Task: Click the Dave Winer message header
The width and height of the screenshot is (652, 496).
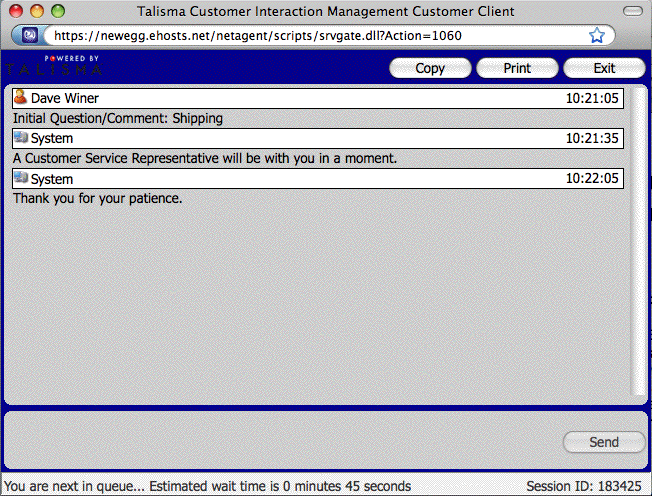Action: 300,98
